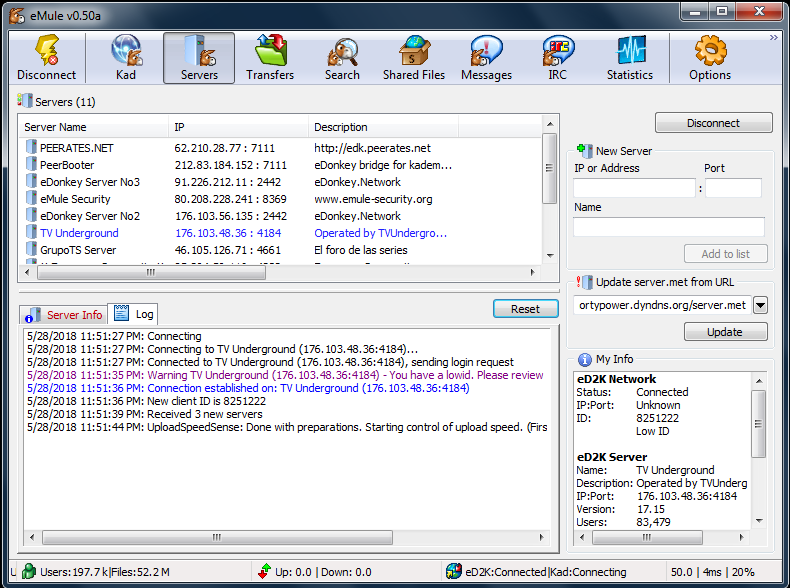
Task: Click the Add to list button
Action: point(726,254)
